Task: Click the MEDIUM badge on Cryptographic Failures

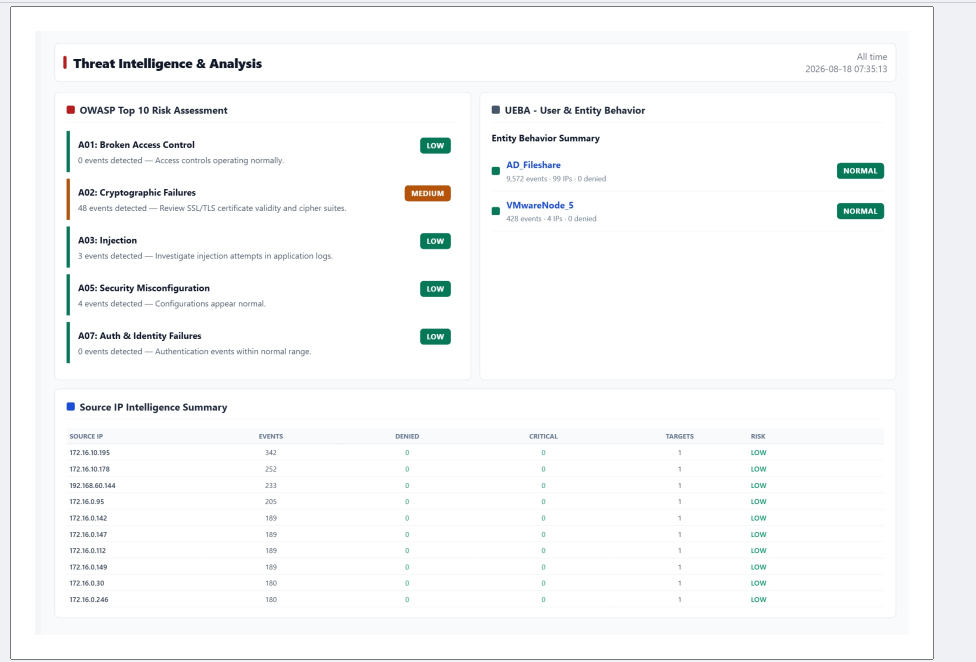Action: pyautogui.click(x=428, y=193)
